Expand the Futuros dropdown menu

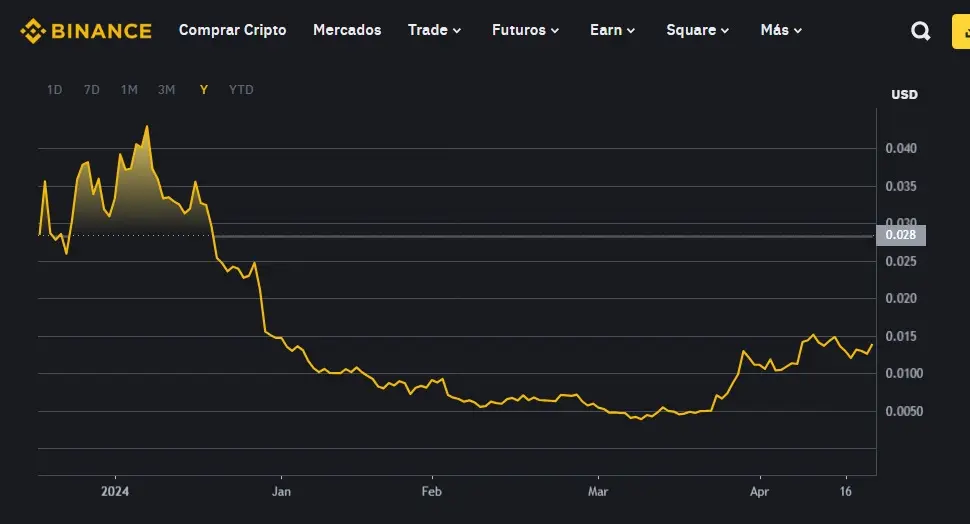click(525, 30)
